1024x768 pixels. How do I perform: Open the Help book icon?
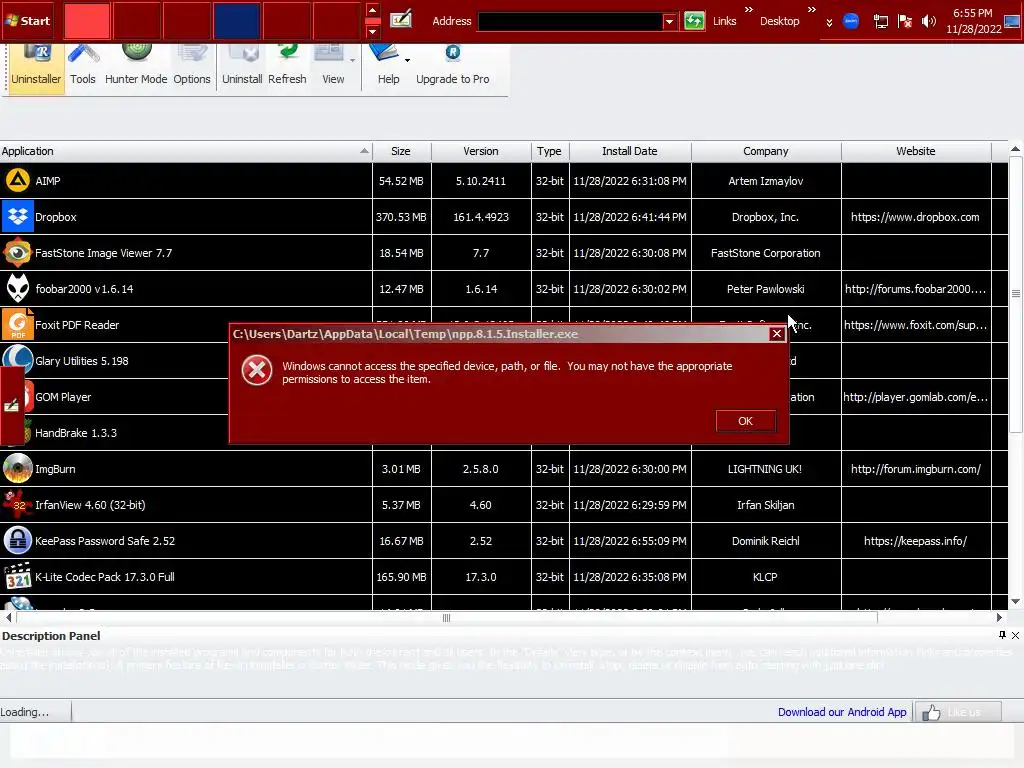coord(383,54)
